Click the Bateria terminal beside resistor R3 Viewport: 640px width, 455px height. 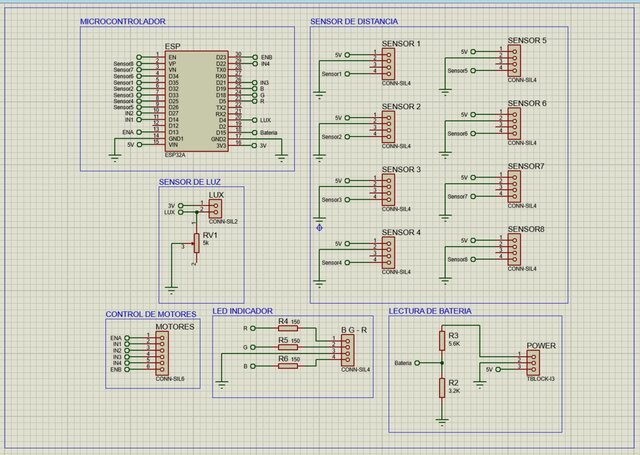coord(417,363)
